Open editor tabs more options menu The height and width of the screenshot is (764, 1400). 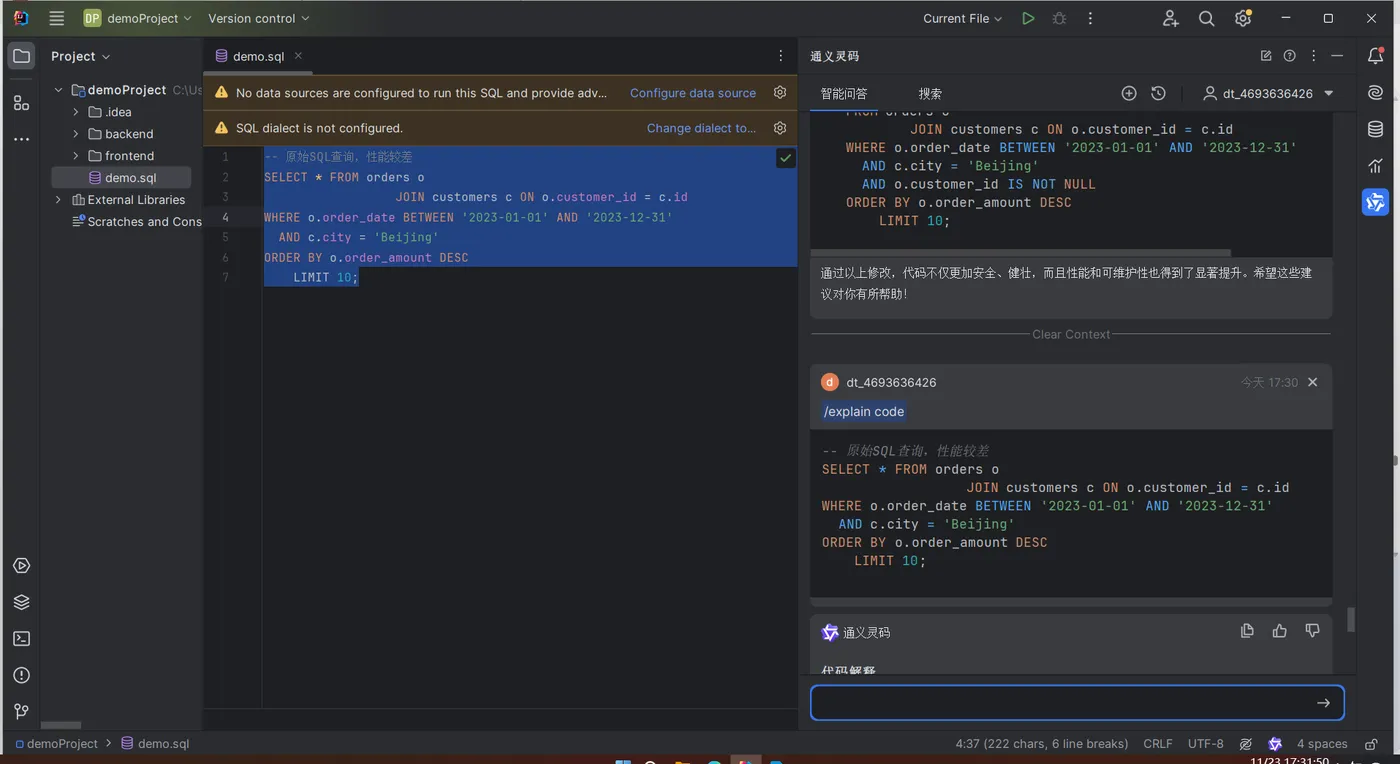click(781, 56)
